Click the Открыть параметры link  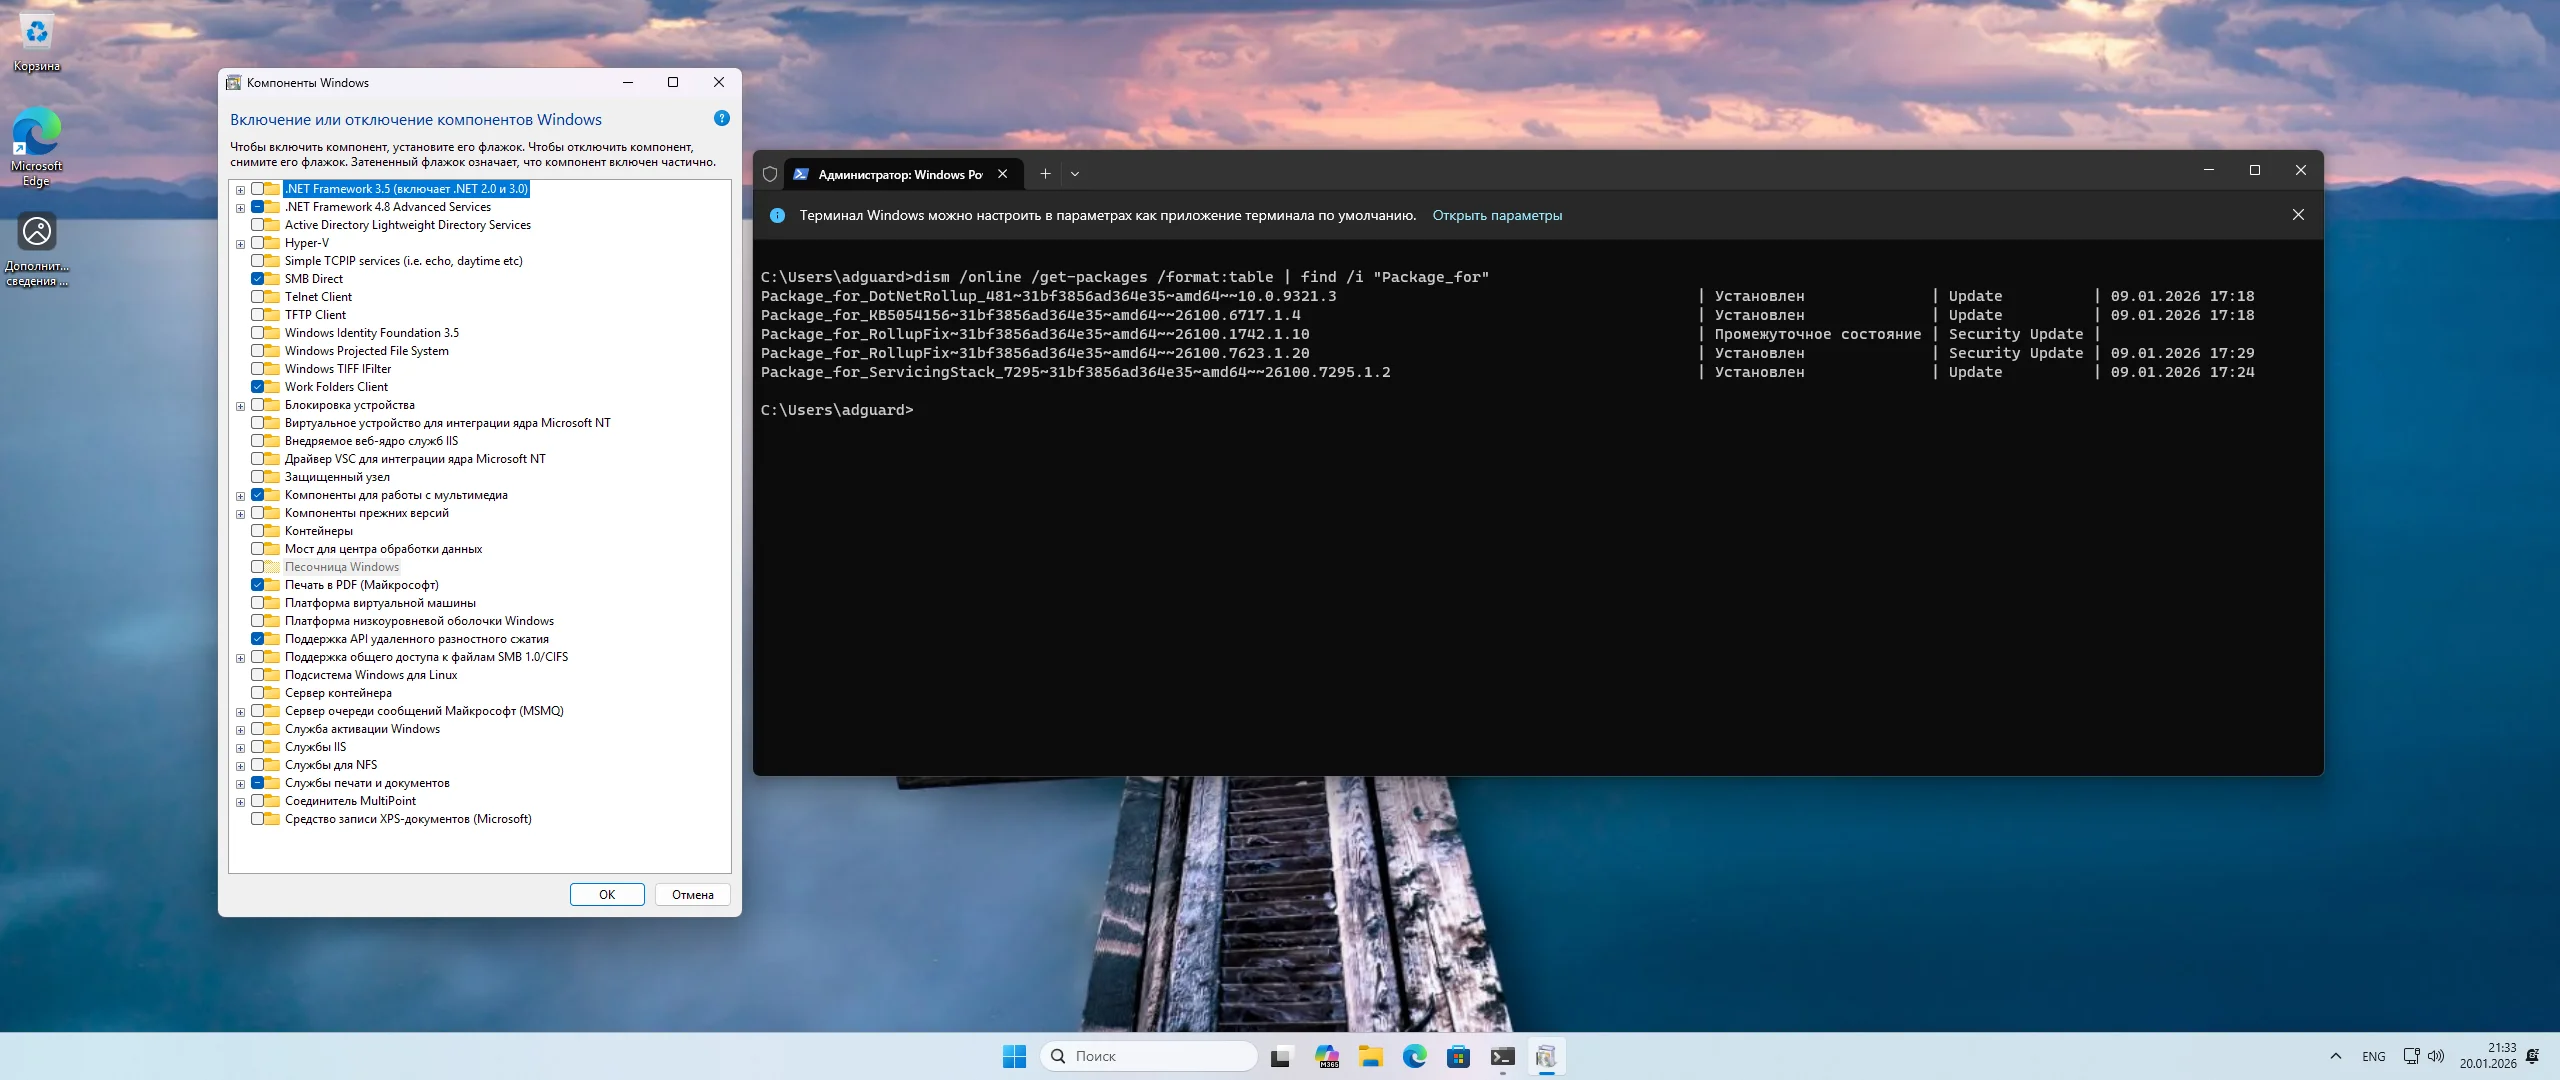(x=1497, y=215)
